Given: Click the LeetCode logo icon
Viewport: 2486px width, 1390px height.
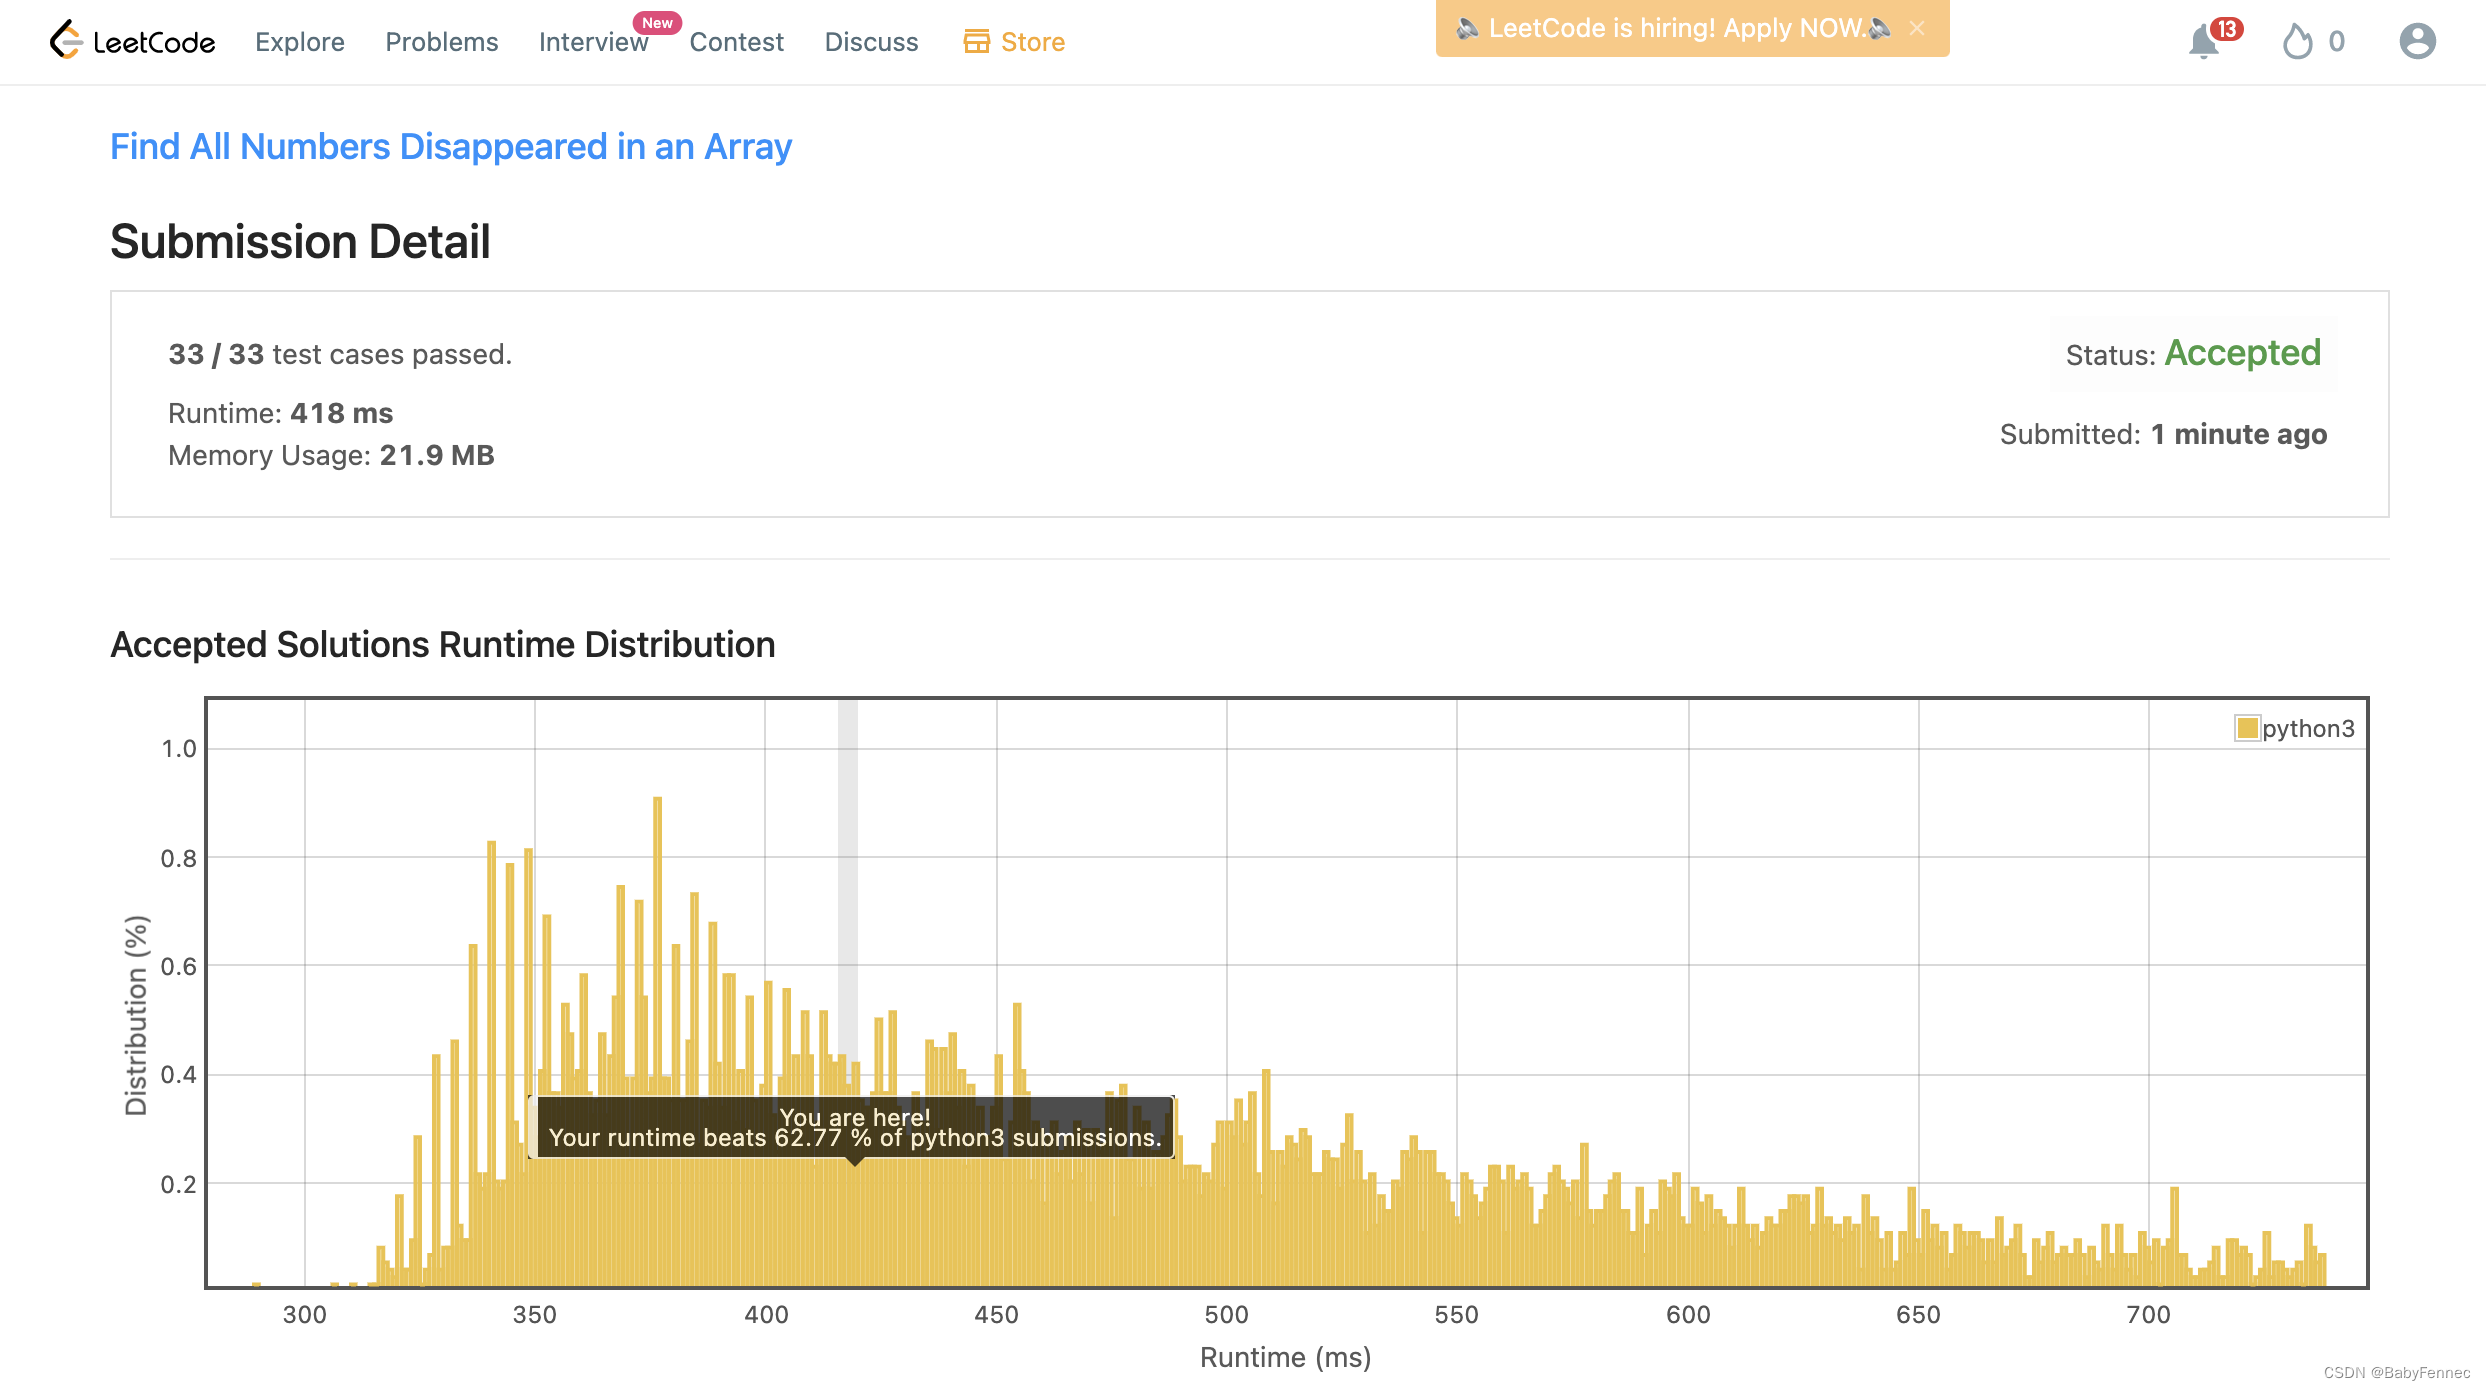Looking at the screenshot, I should pyautogui.click(x=66, y=40).
